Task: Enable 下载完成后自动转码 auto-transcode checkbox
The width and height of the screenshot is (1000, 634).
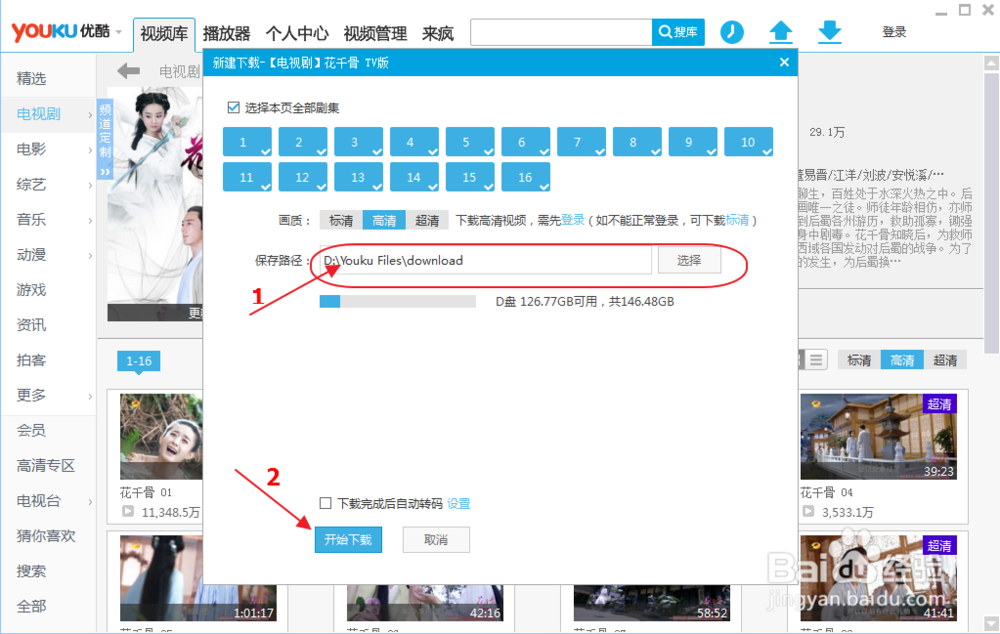Action: pos(323,505)
